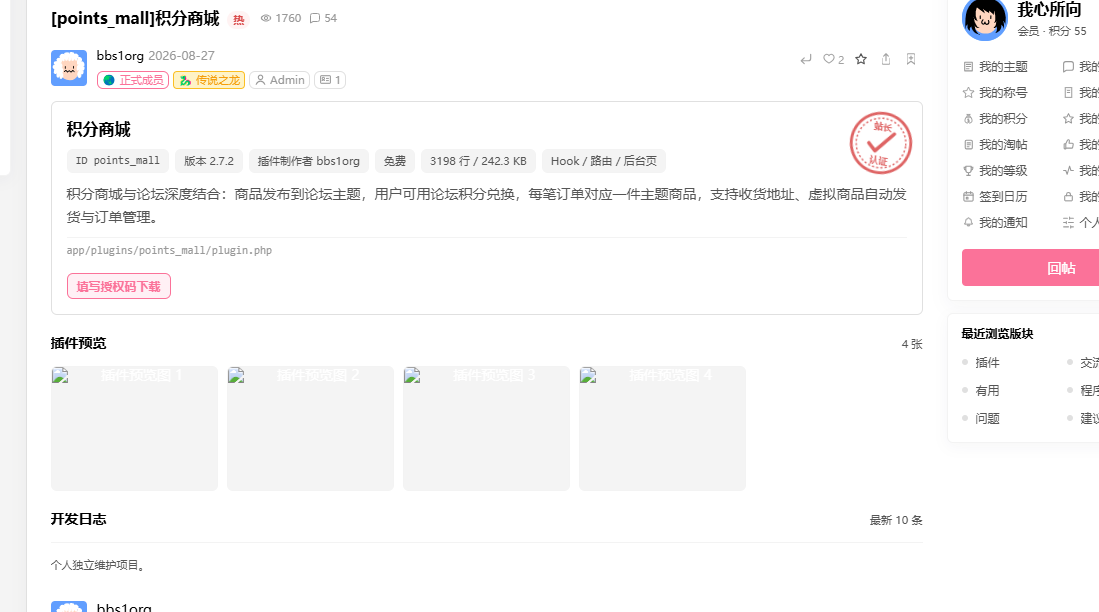1099x612 pixels.
Task: Click the 传说之龙 title badge
Action: click(x=209, y=80)
